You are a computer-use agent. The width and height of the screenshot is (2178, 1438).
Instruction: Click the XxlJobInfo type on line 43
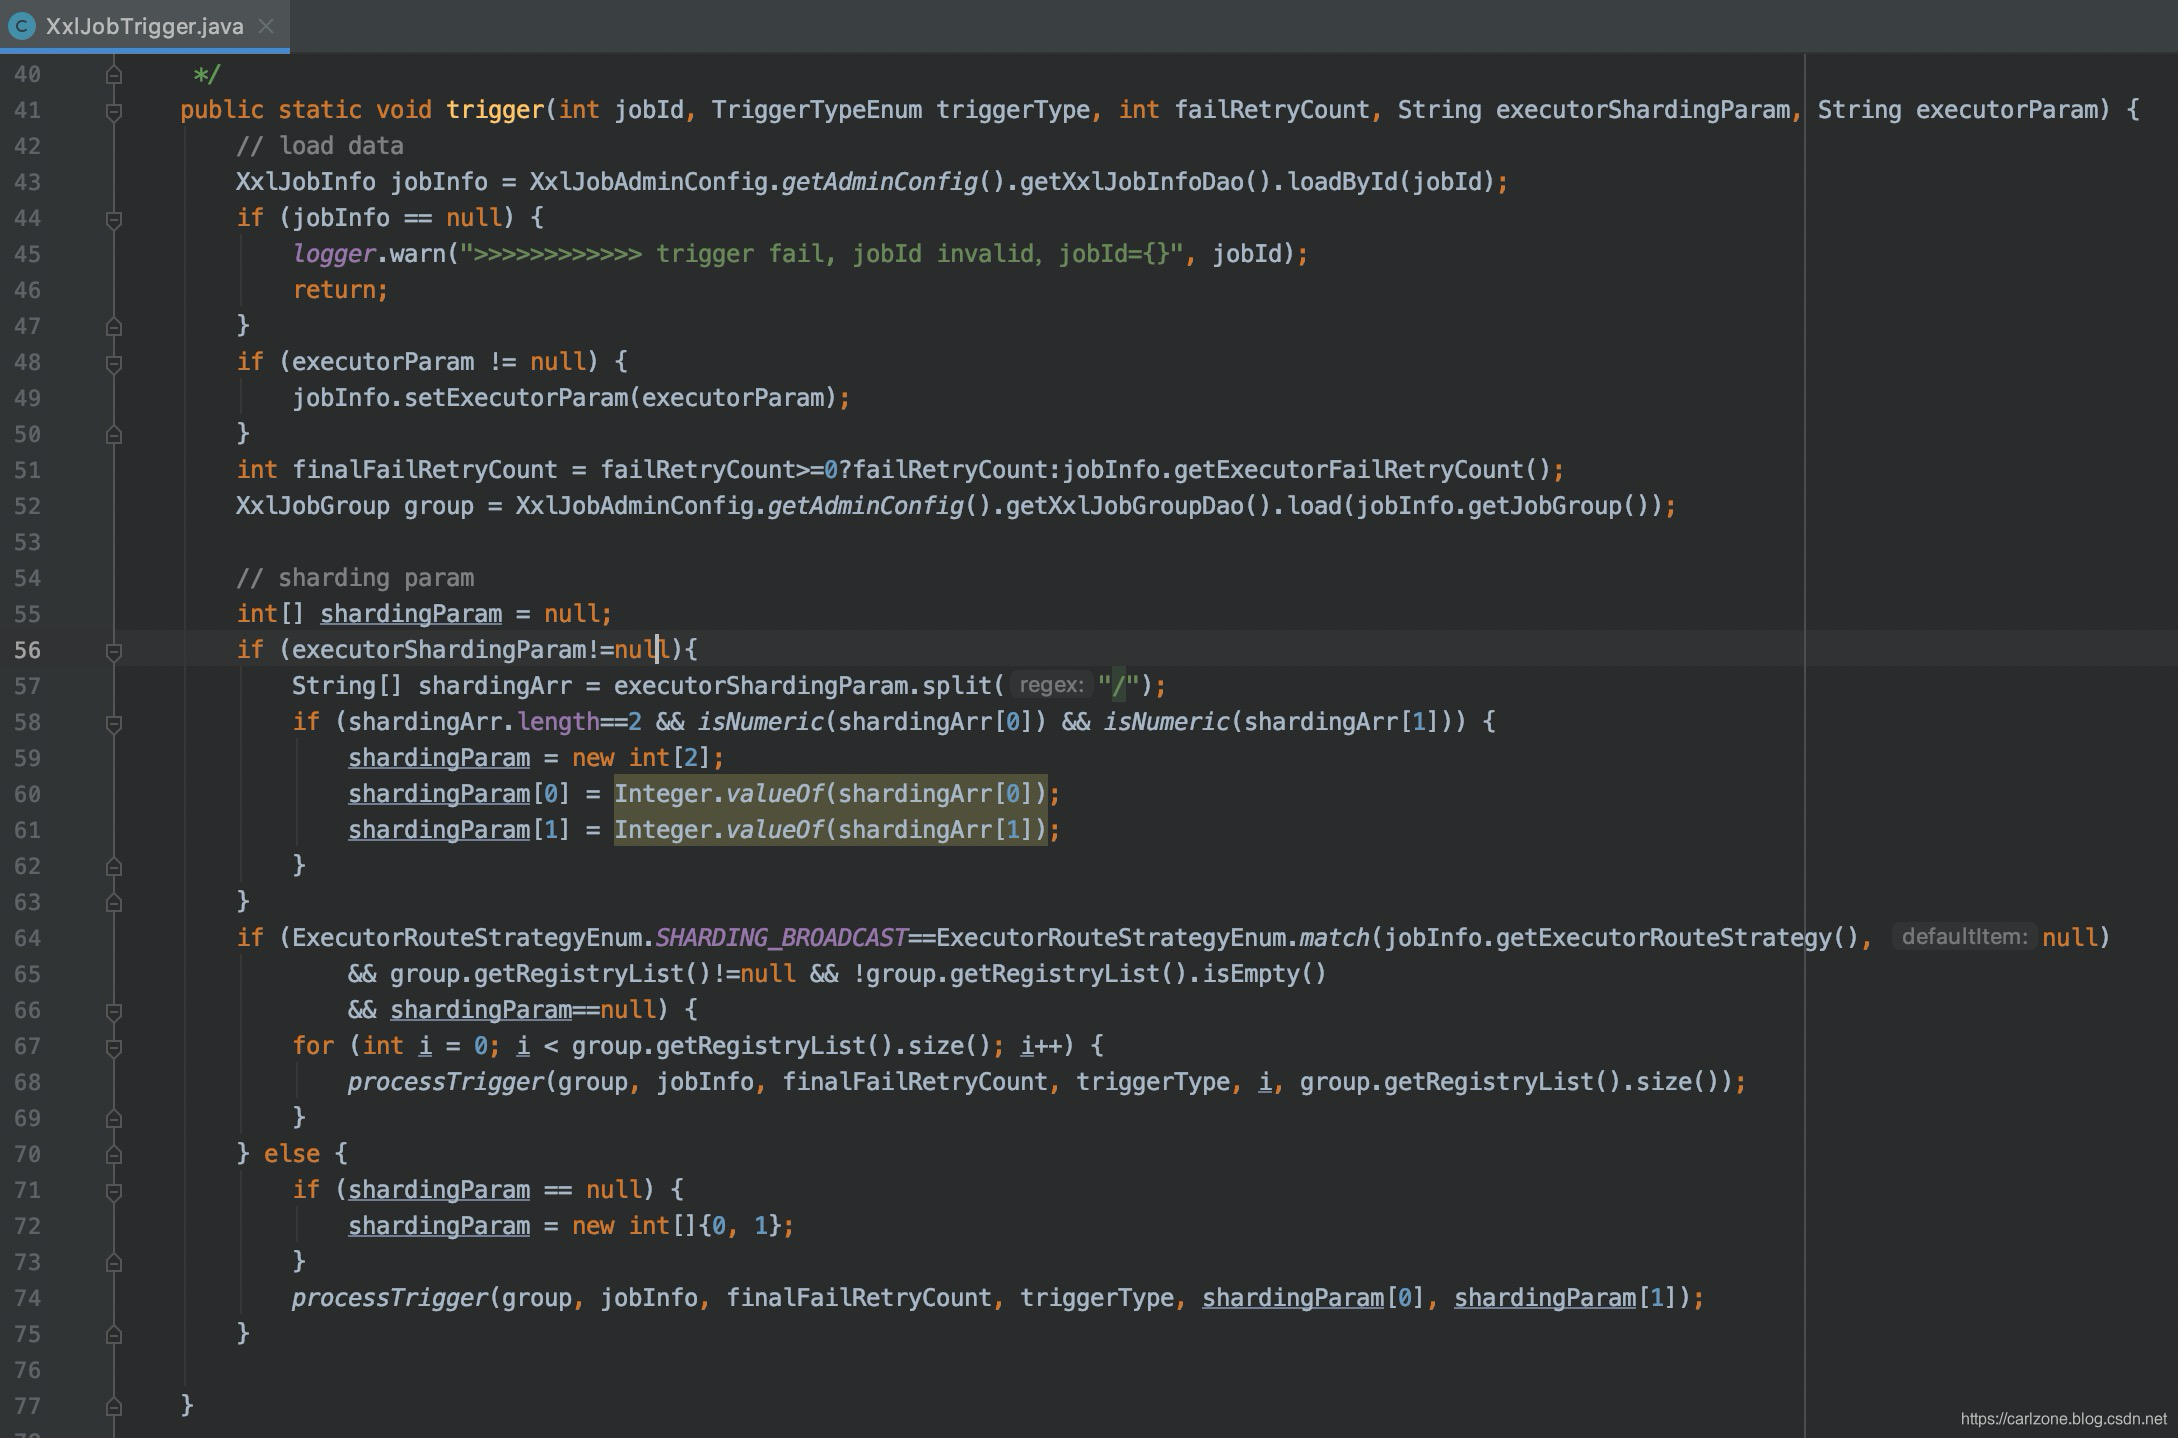tap(306, 182)
